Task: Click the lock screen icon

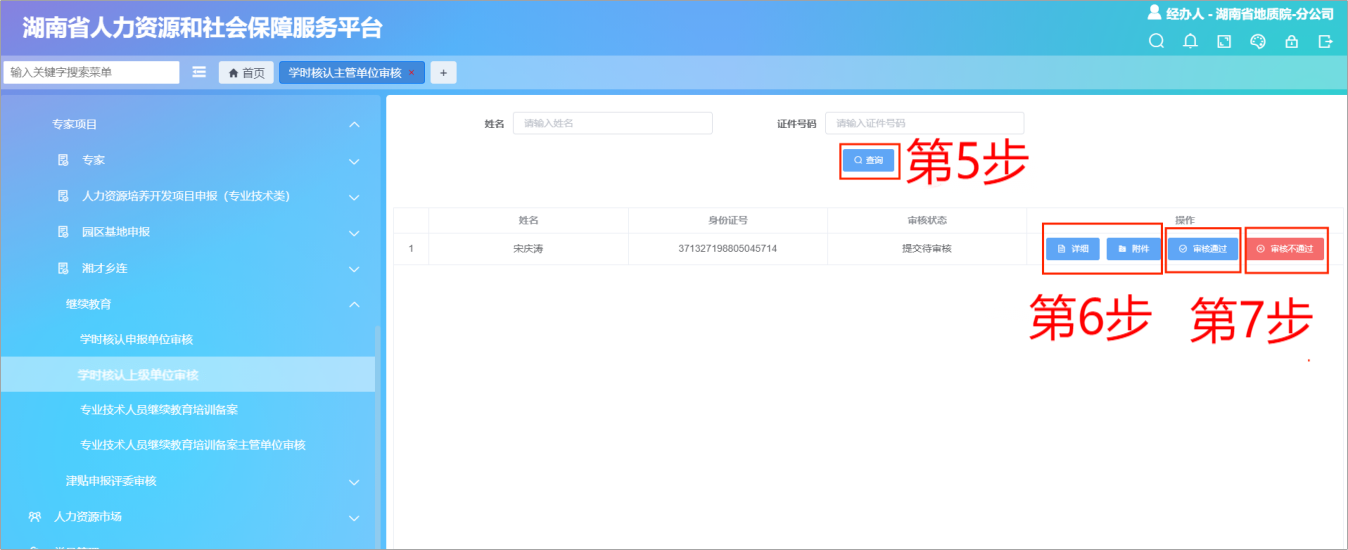Action: [1292, 42]
